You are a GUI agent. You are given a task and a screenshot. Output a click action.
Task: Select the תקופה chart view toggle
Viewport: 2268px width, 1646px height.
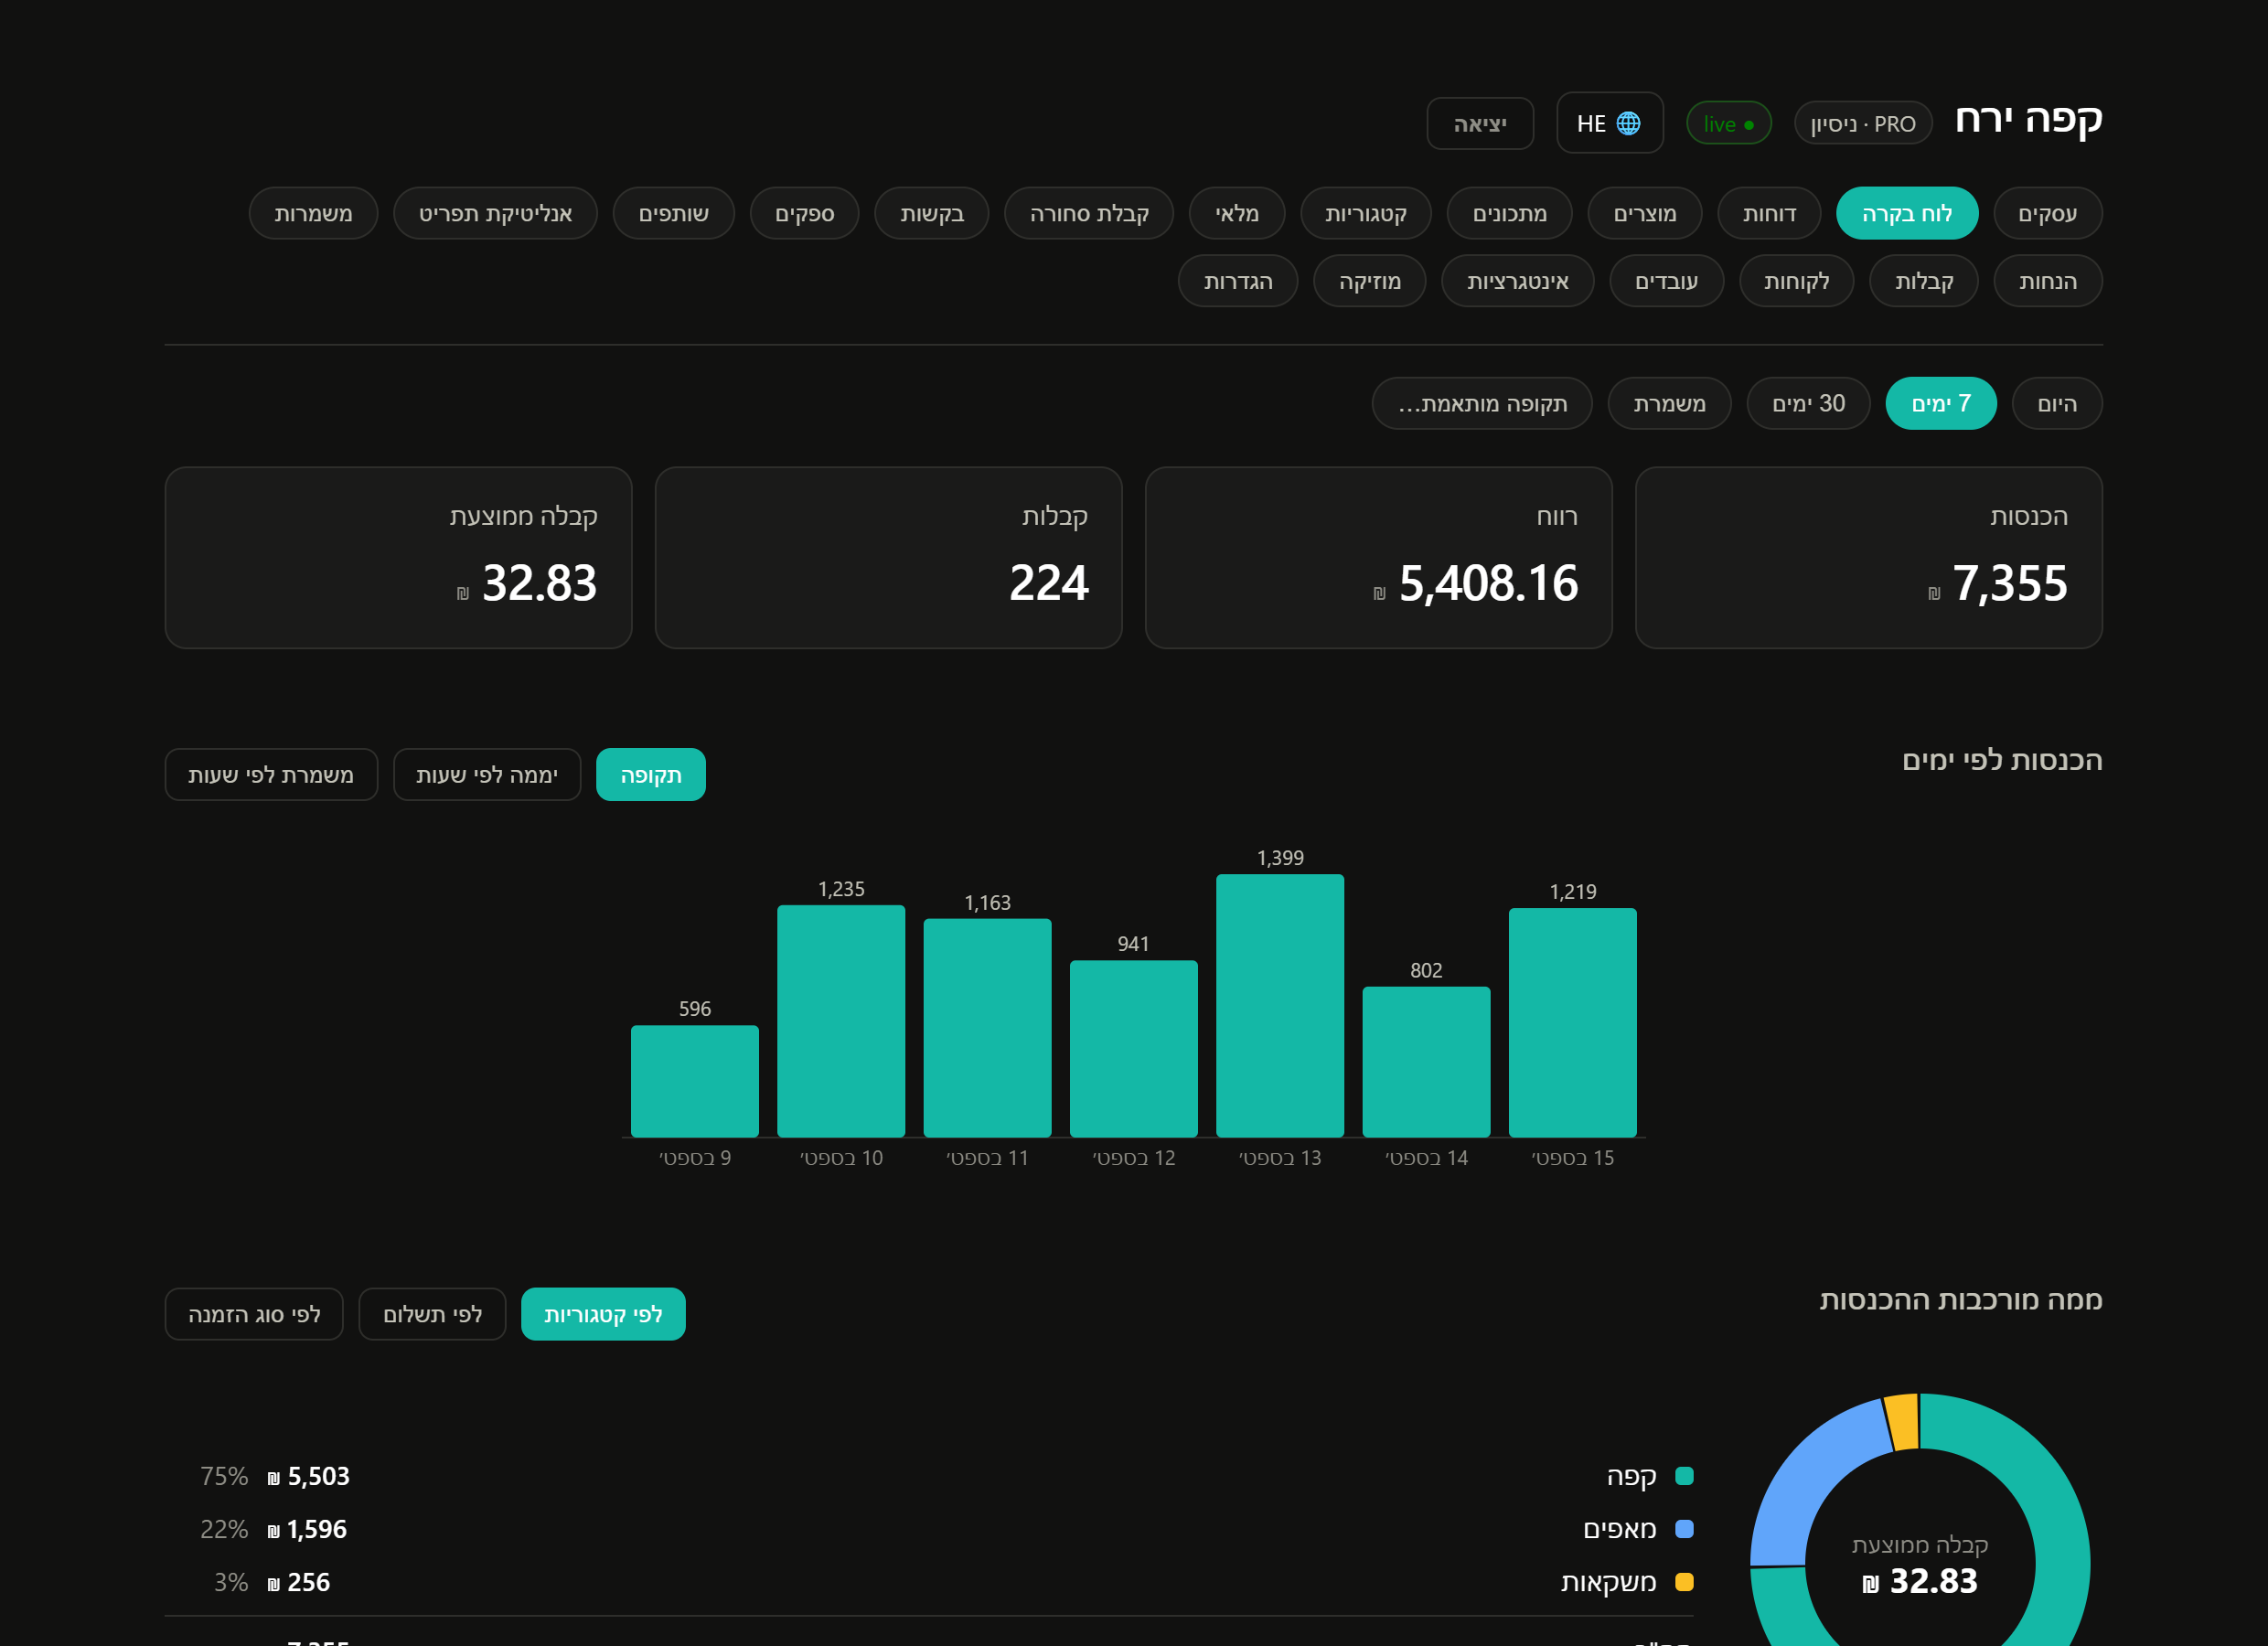click(x=651, y=775)
